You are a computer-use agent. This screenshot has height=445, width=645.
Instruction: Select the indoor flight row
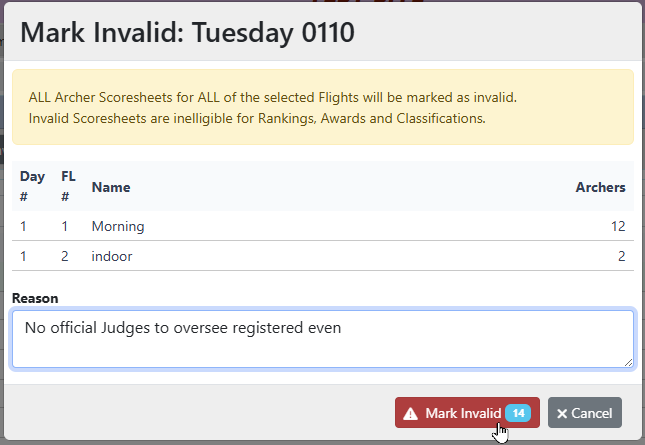coord(321,256)
